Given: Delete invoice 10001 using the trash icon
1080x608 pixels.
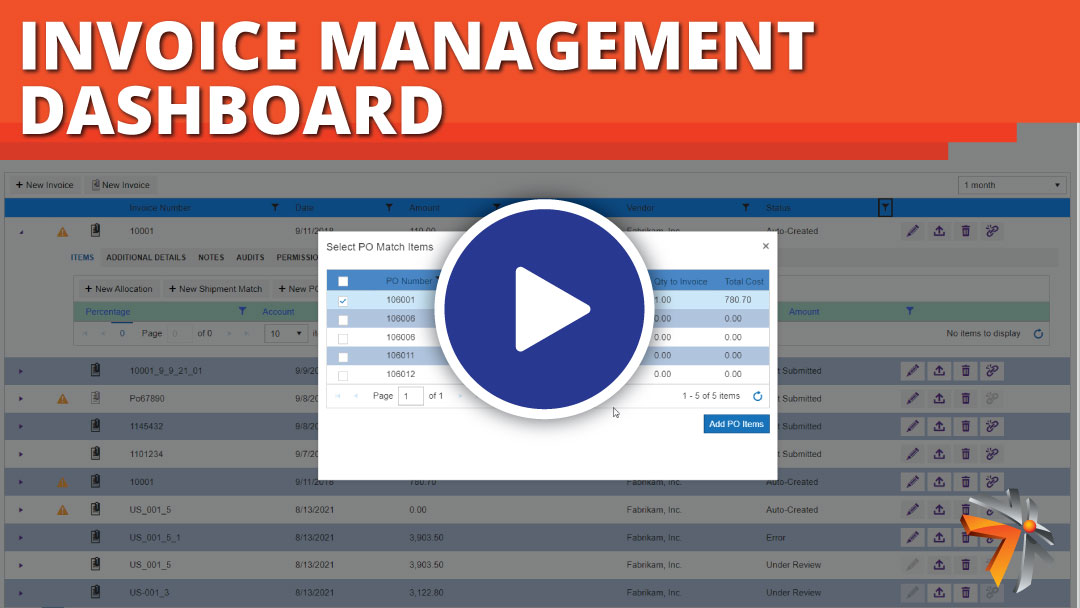Looking at the screenshot, I should [x=965, y=230].
